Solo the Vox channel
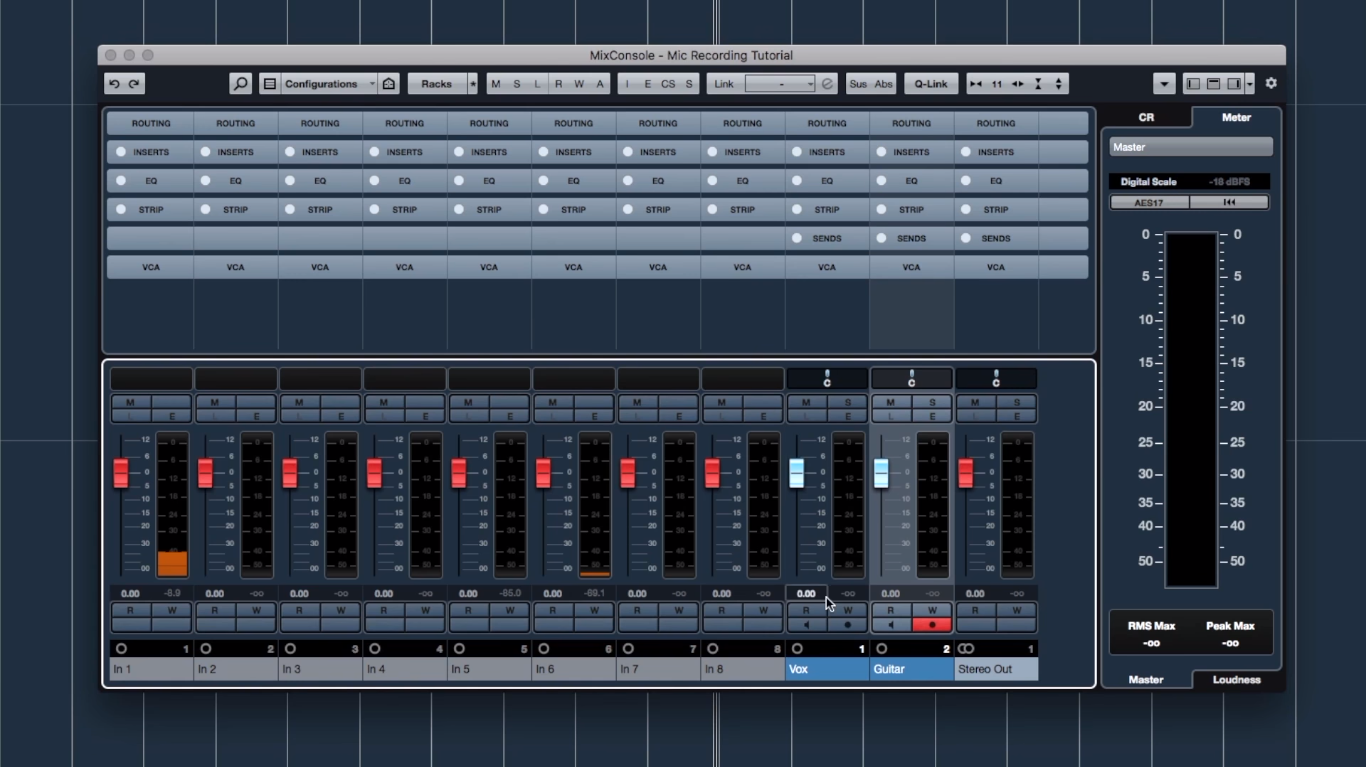 point(848,400)
